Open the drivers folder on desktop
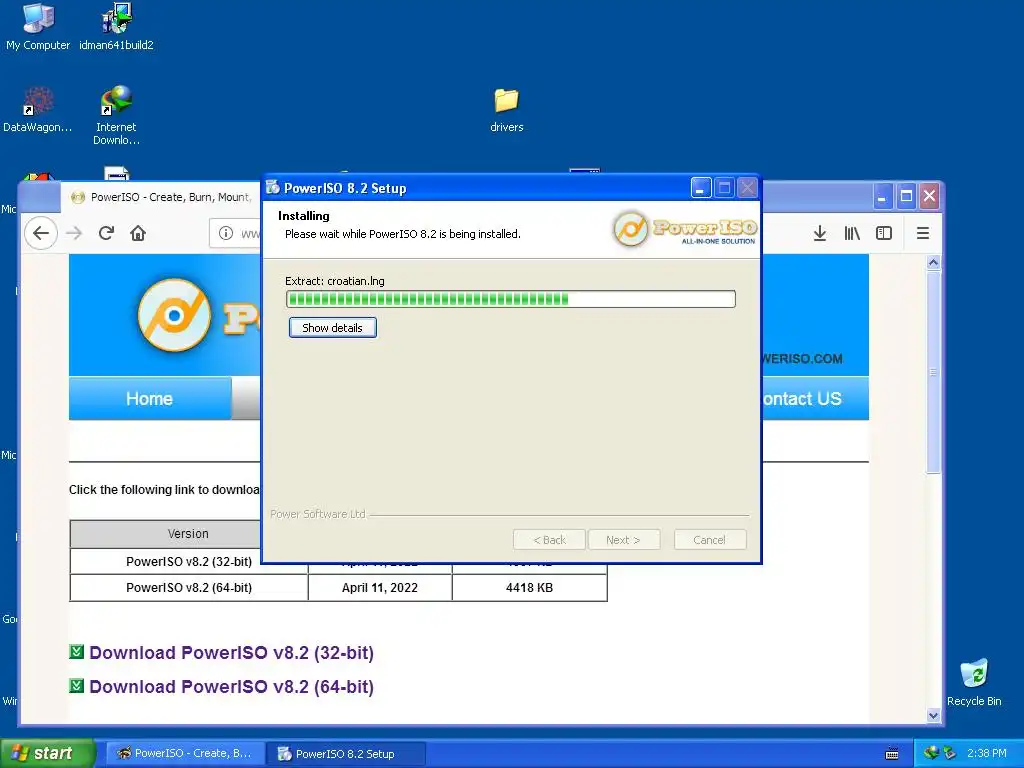Viewport: 1024px width, 768px height. pyautogui.click(x=507, y=109)
